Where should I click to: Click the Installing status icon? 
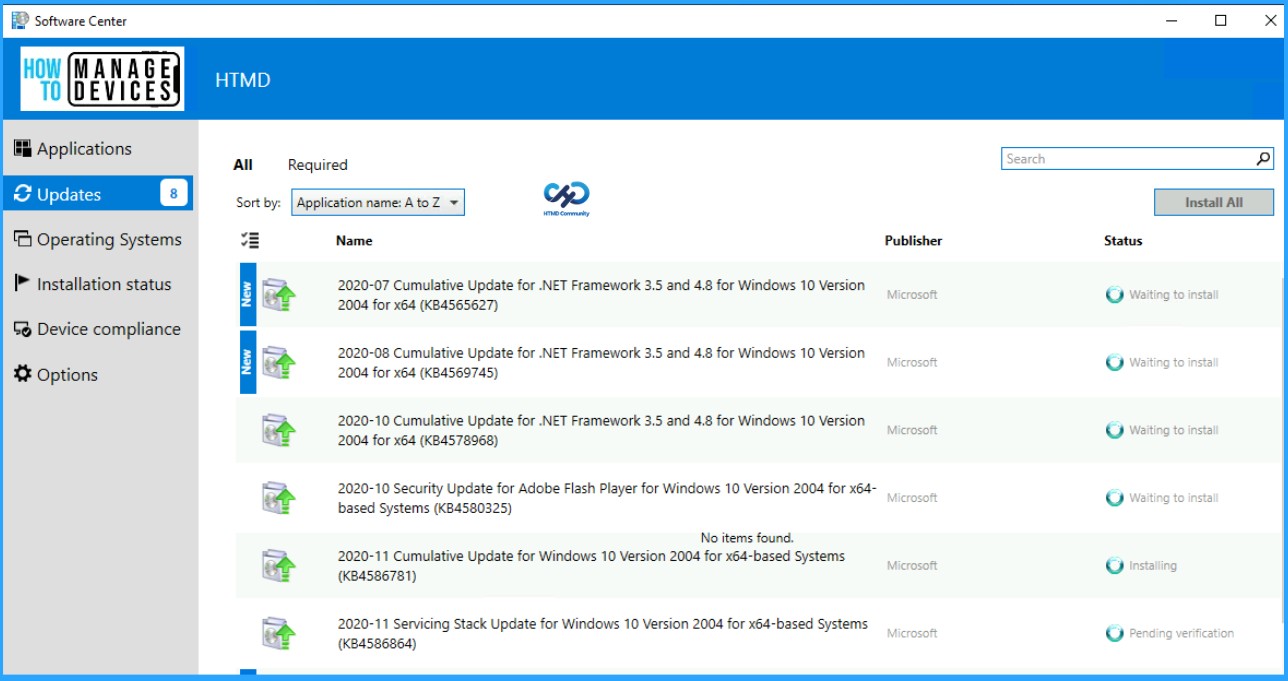pos(1114,566)
